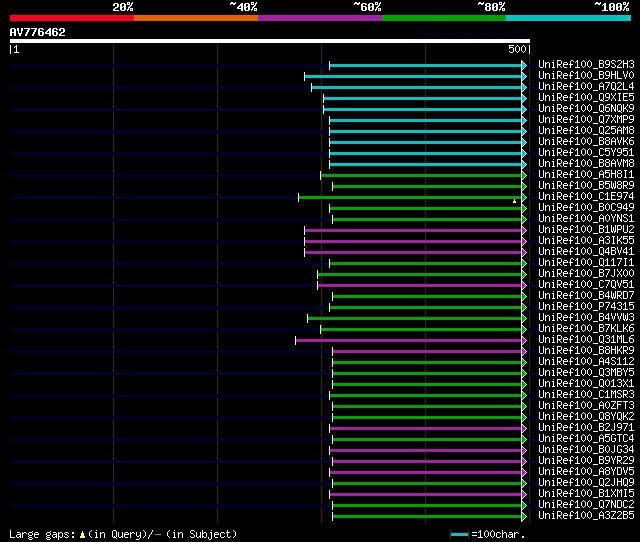The width and height of the screenshot is (640, 542).
Task: Open the UniRef100_Q9XIE5 hit entry
Action: [586, 98]
